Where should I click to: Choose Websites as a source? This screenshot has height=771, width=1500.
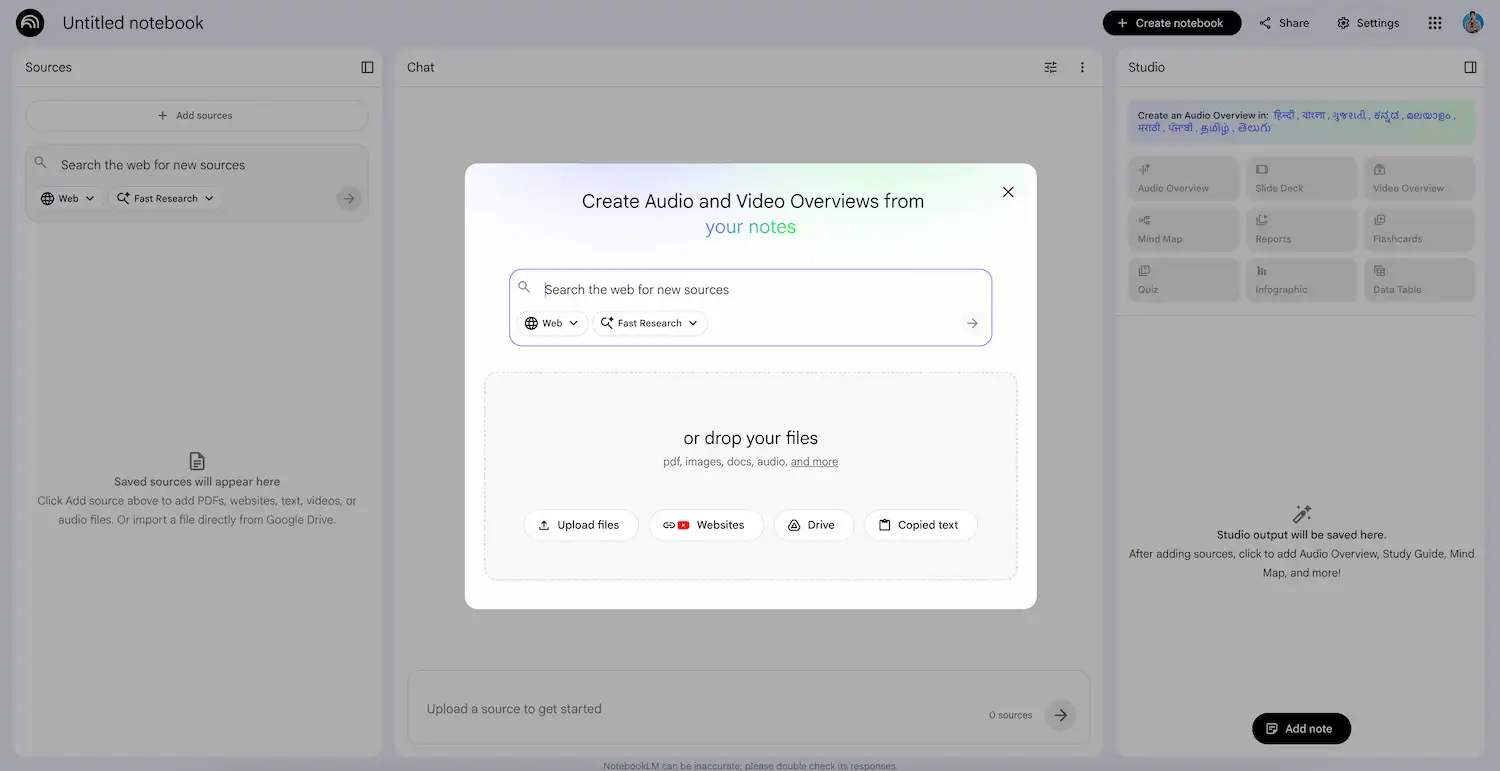pyautogui.click(x=706, y=525)
